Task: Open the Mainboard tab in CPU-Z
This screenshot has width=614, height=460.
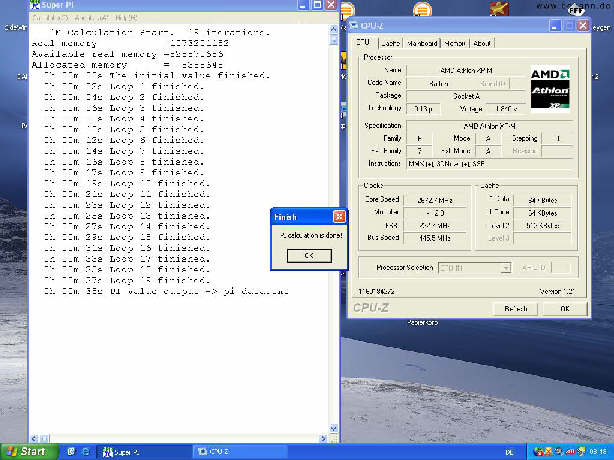Action: [422, 43]
